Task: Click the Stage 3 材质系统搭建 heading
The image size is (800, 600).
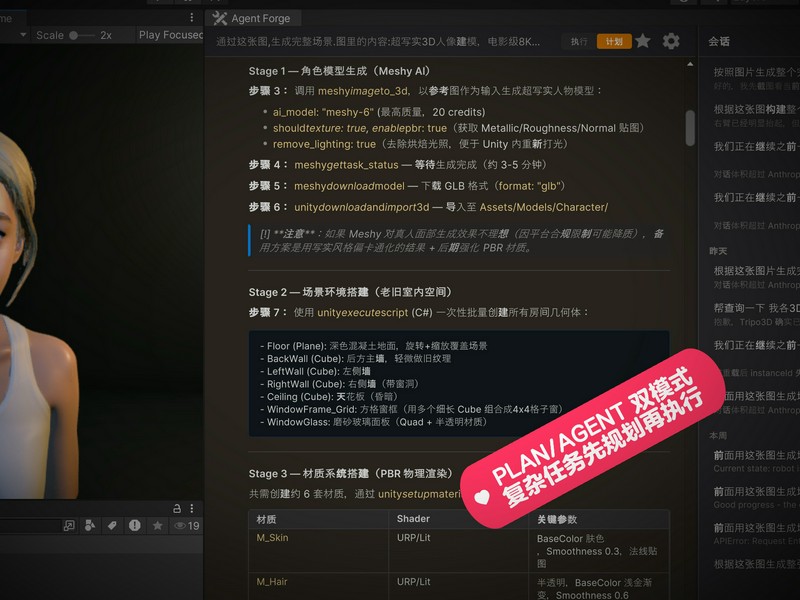Action: click(x=351, y=473)
